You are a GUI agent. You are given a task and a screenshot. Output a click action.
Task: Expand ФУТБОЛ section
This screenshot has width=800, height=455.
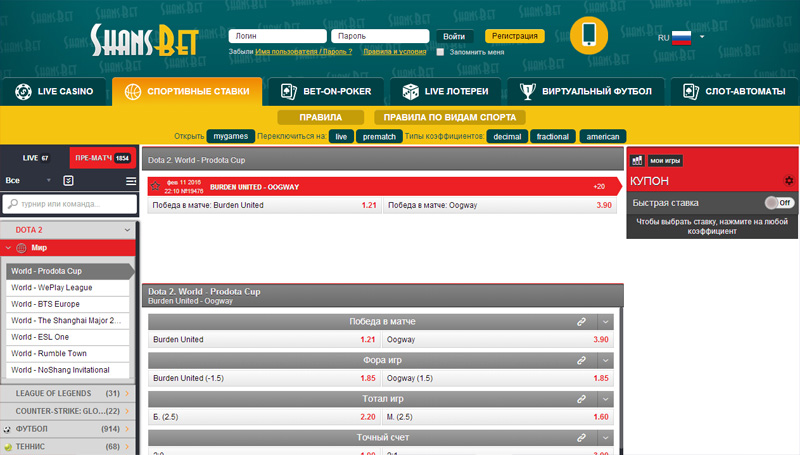tap(68, 429)
